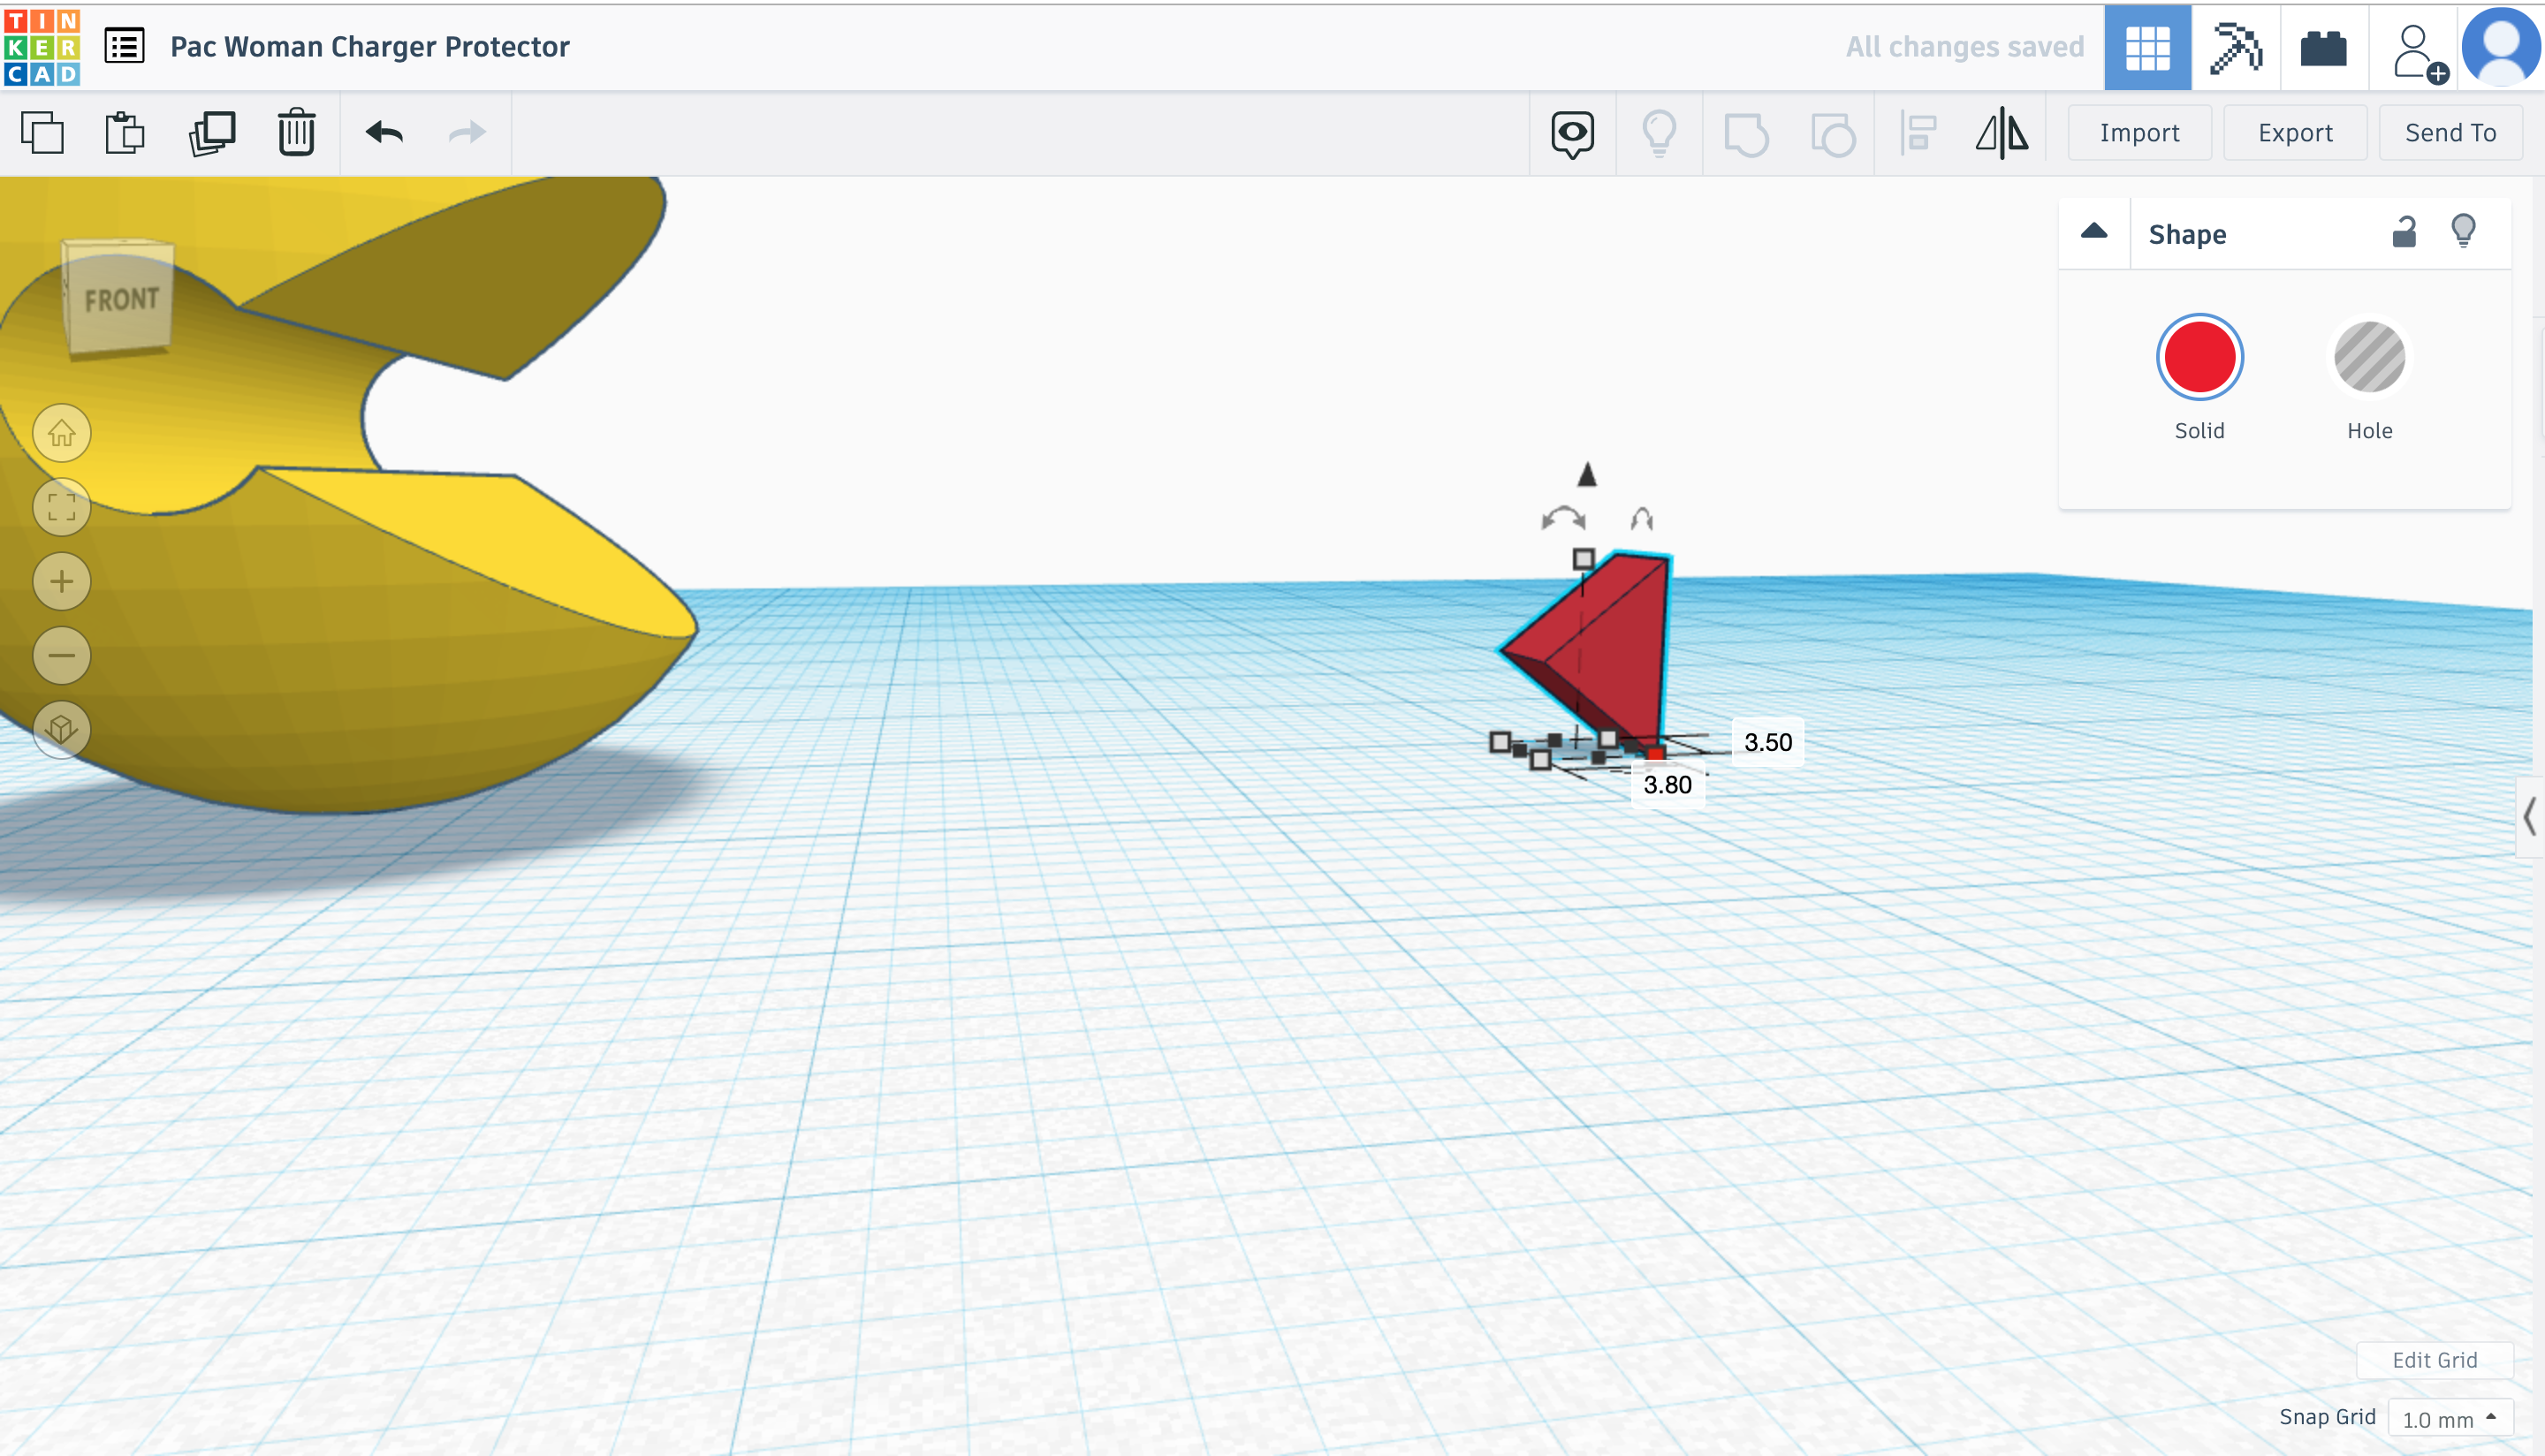
Task: Zoom in with the plus button
Action: (62, 581)
